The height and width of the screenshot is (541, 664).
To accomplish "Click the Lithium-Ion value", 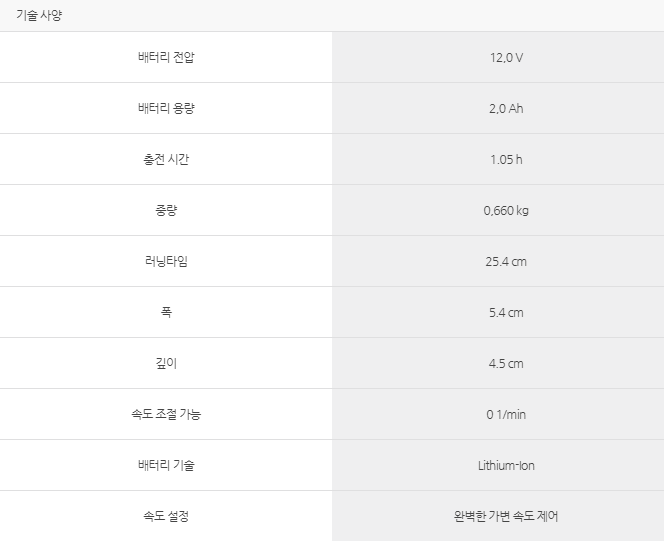I will click(x=506, y=466).
